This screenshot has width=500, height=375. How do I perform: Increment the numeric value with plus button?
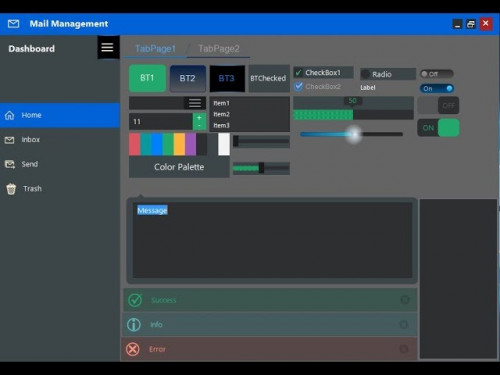tap(199, 118)
